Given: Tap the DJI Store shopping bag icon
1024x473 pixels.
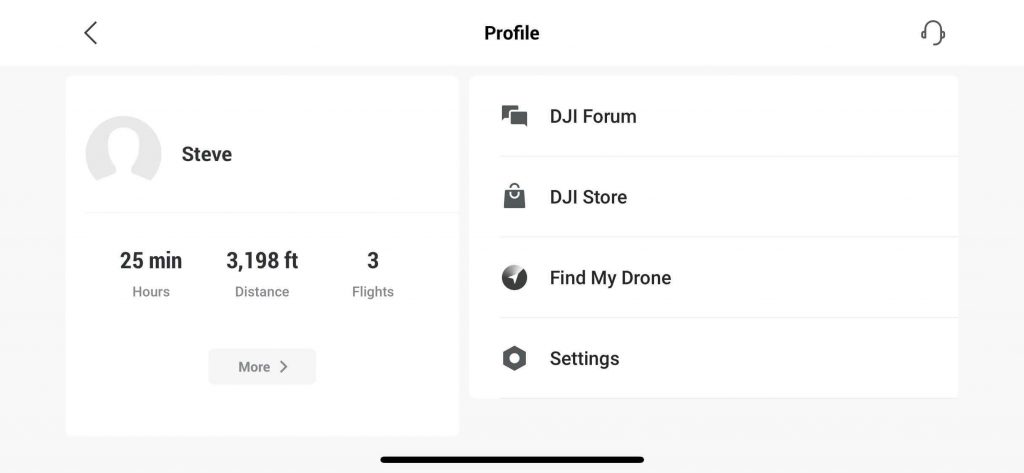Looking at the screenshot, I should (514, 197).
